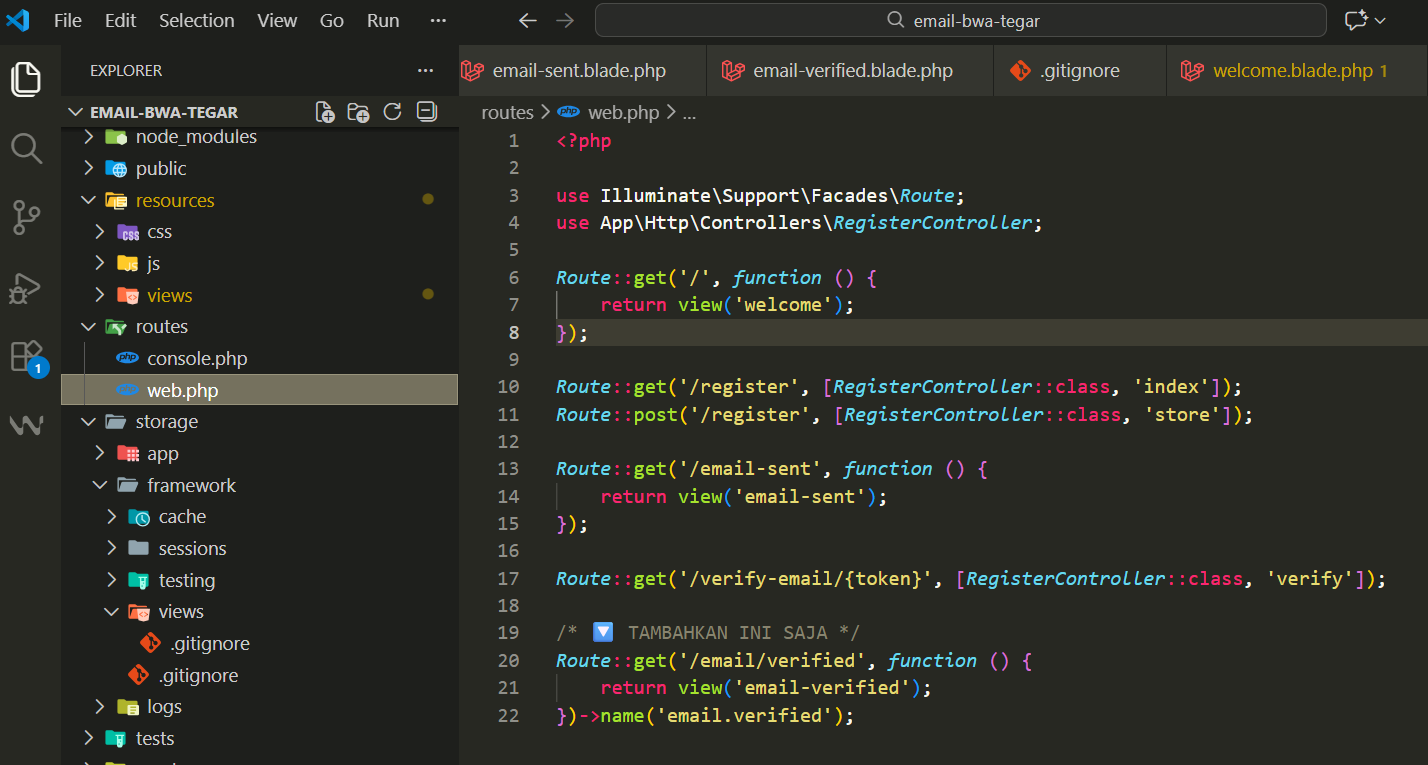Image resolution: width=1428 pixels, height=765 pixels.
Task: Click the email-bwa-tegar command search box
Action: pyautogui.click(x=960, y=20)
